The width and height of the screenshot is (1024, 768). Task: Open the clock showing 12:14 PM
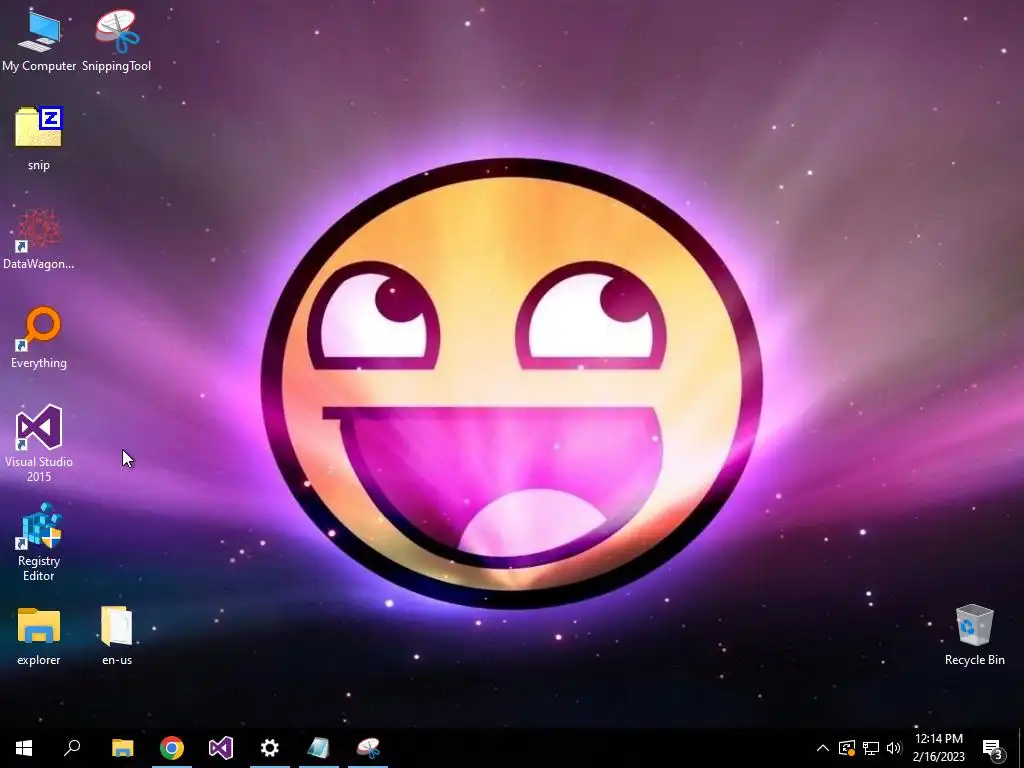tap(938, 748)
